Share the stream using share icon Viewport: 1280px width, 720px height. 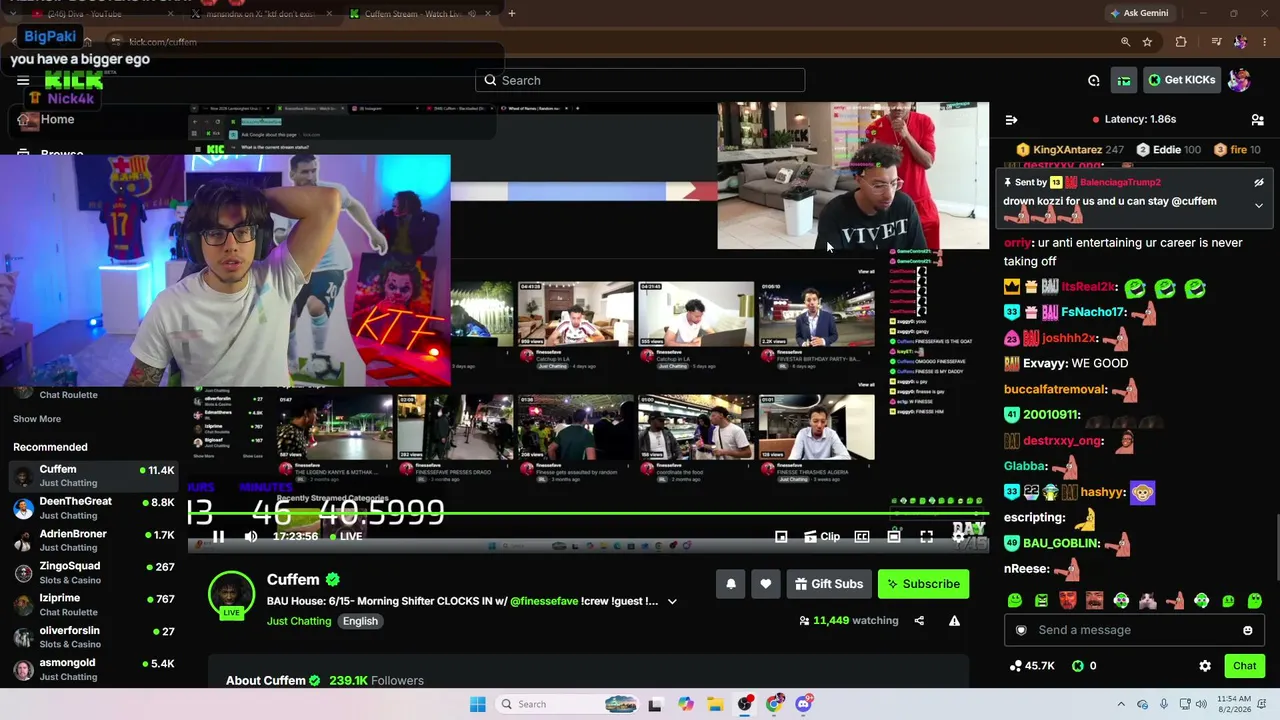[x=919, y=621]
